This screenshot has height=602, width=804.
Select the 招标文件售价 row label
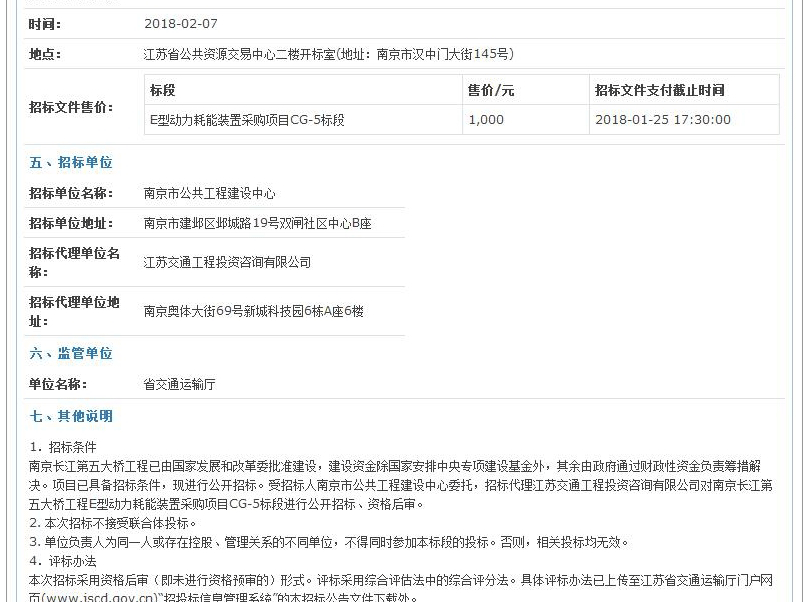71,107
